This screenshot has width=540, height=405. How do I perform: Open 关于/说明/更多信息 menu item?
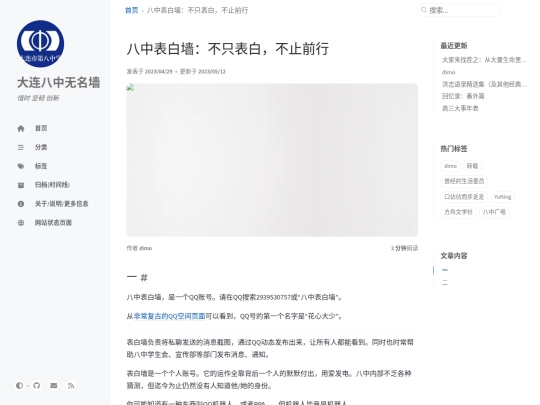pyautogui.click(x=62, y=204)
